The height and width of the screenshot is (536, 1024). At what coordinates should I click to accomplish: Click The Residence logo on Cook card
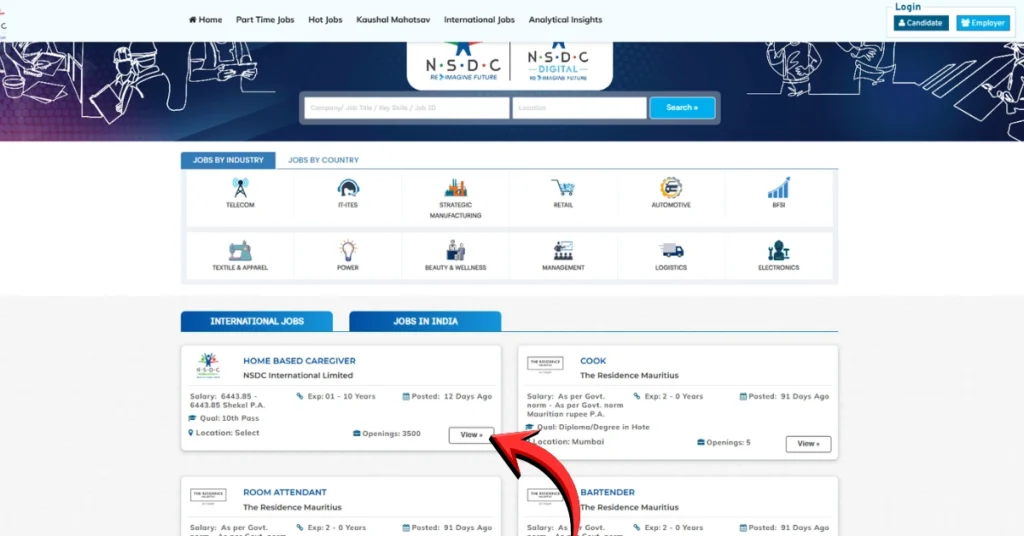545,365
